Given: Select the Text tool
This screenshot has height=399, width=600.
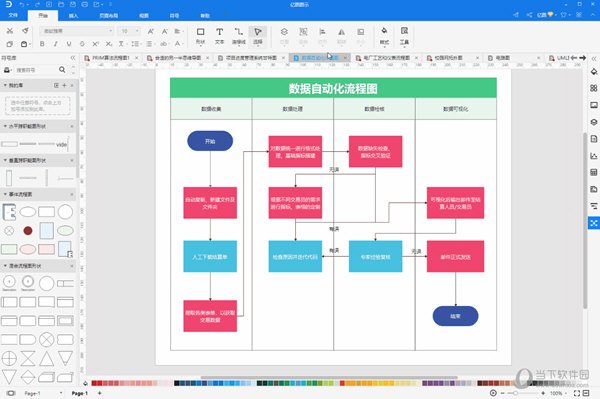Looking at the screenshot, I should click(219, 36).
